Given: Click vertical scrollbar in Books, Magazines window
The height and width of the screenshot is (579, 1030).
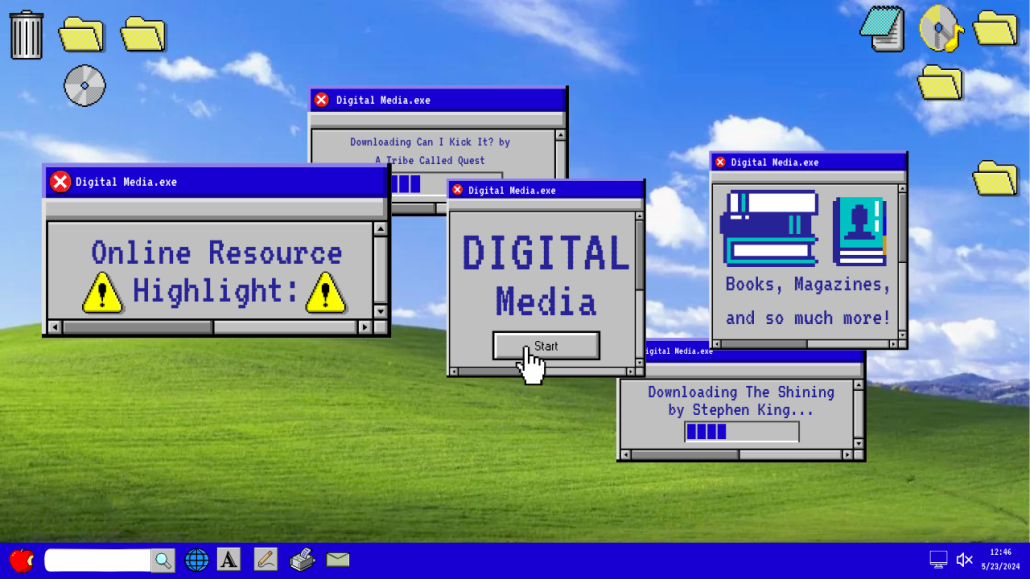Looking at the screenshot, I should (902, 262).
